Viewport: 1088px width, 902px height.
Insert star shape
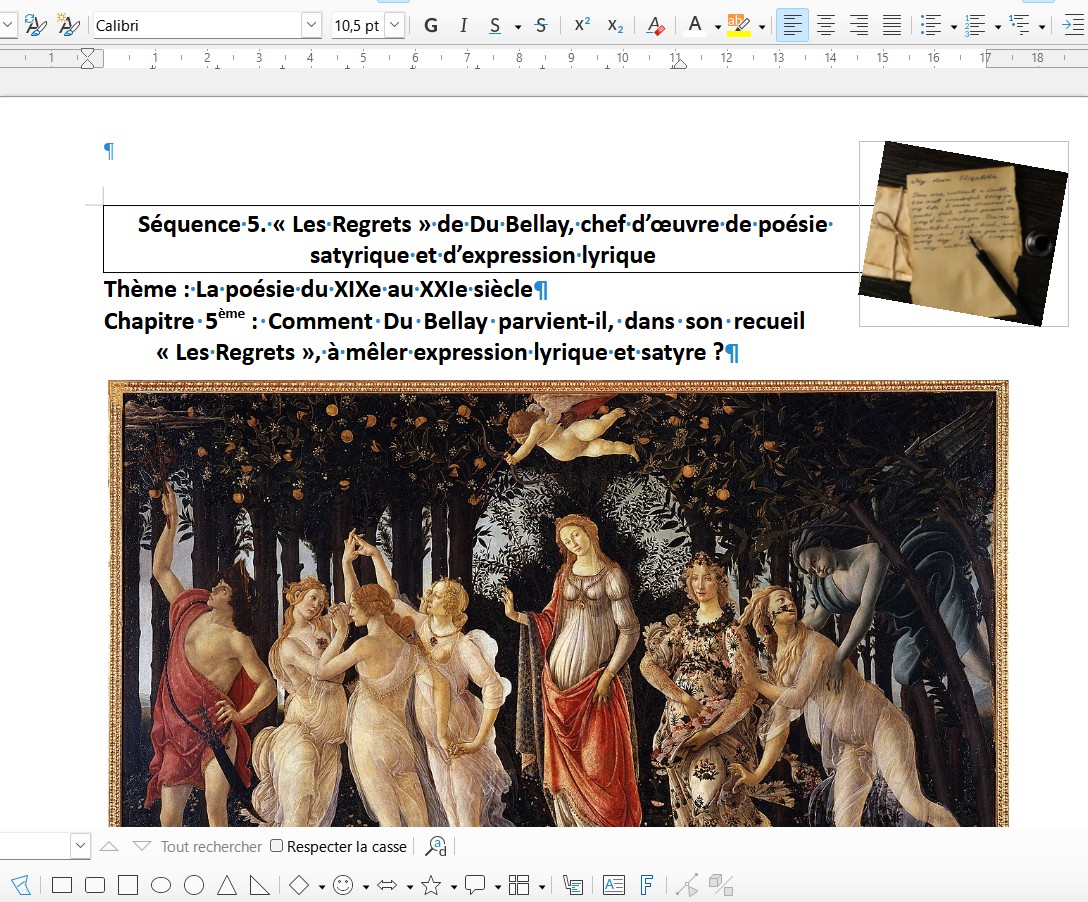click(431, 885)
